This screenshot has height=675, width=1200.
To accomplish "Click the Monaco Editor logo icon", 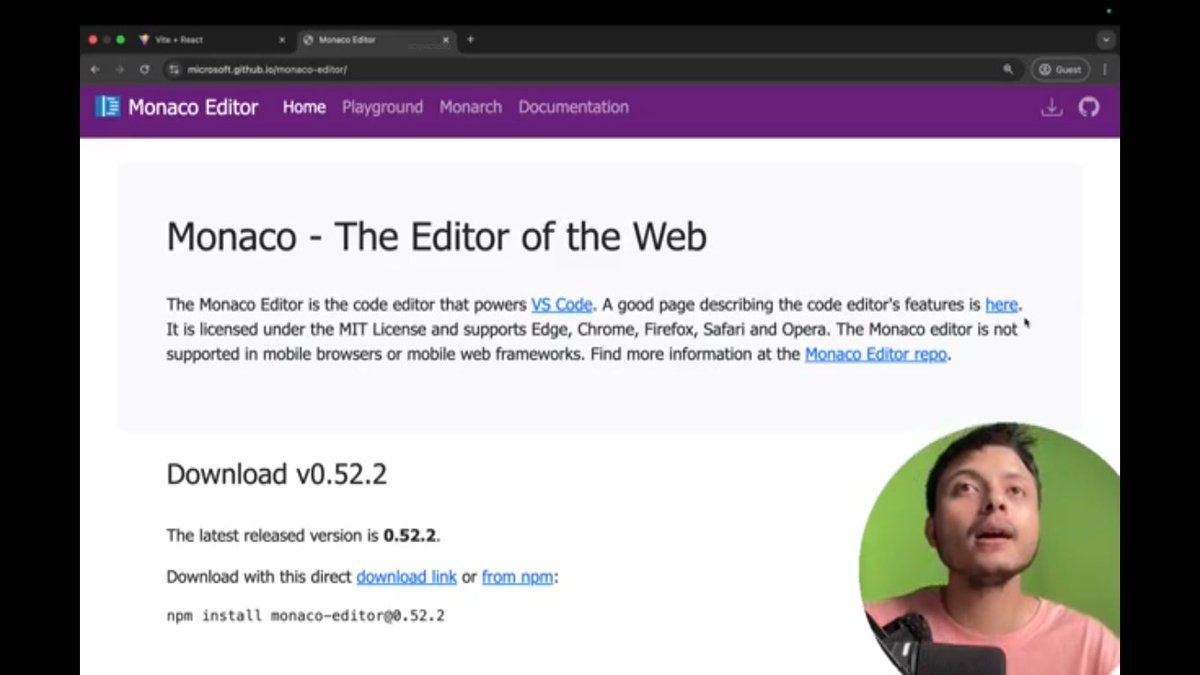I will coord(106,107).
